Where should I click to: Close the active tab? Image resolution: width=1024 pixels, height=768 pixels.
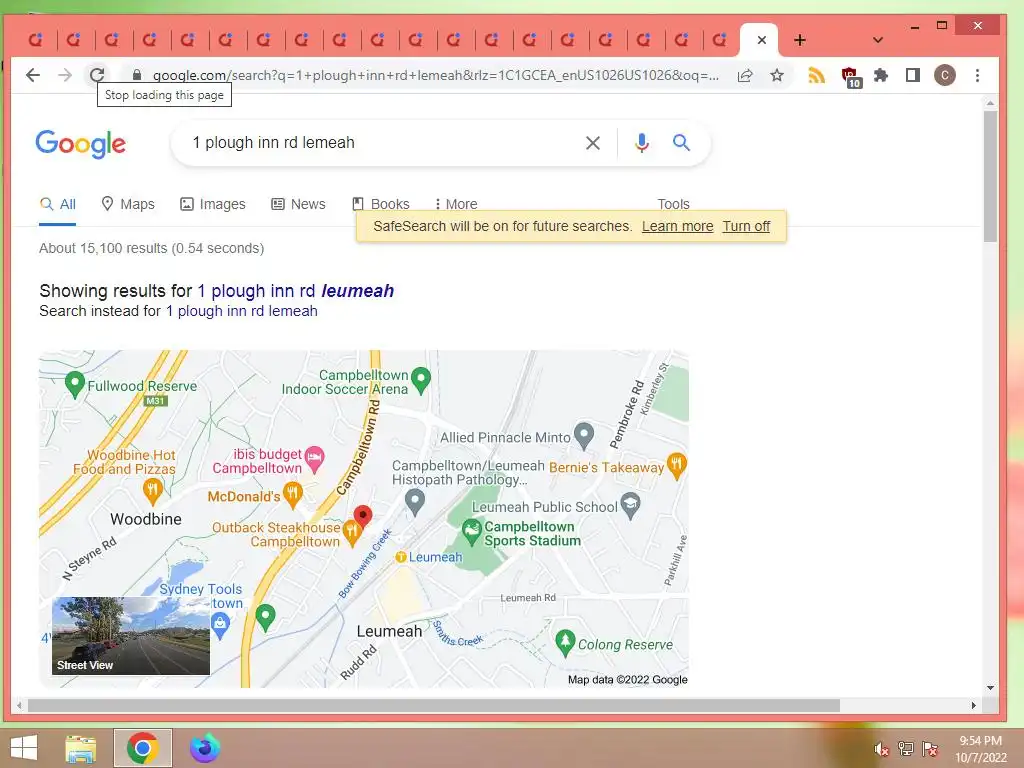click(x=761, y=40)
